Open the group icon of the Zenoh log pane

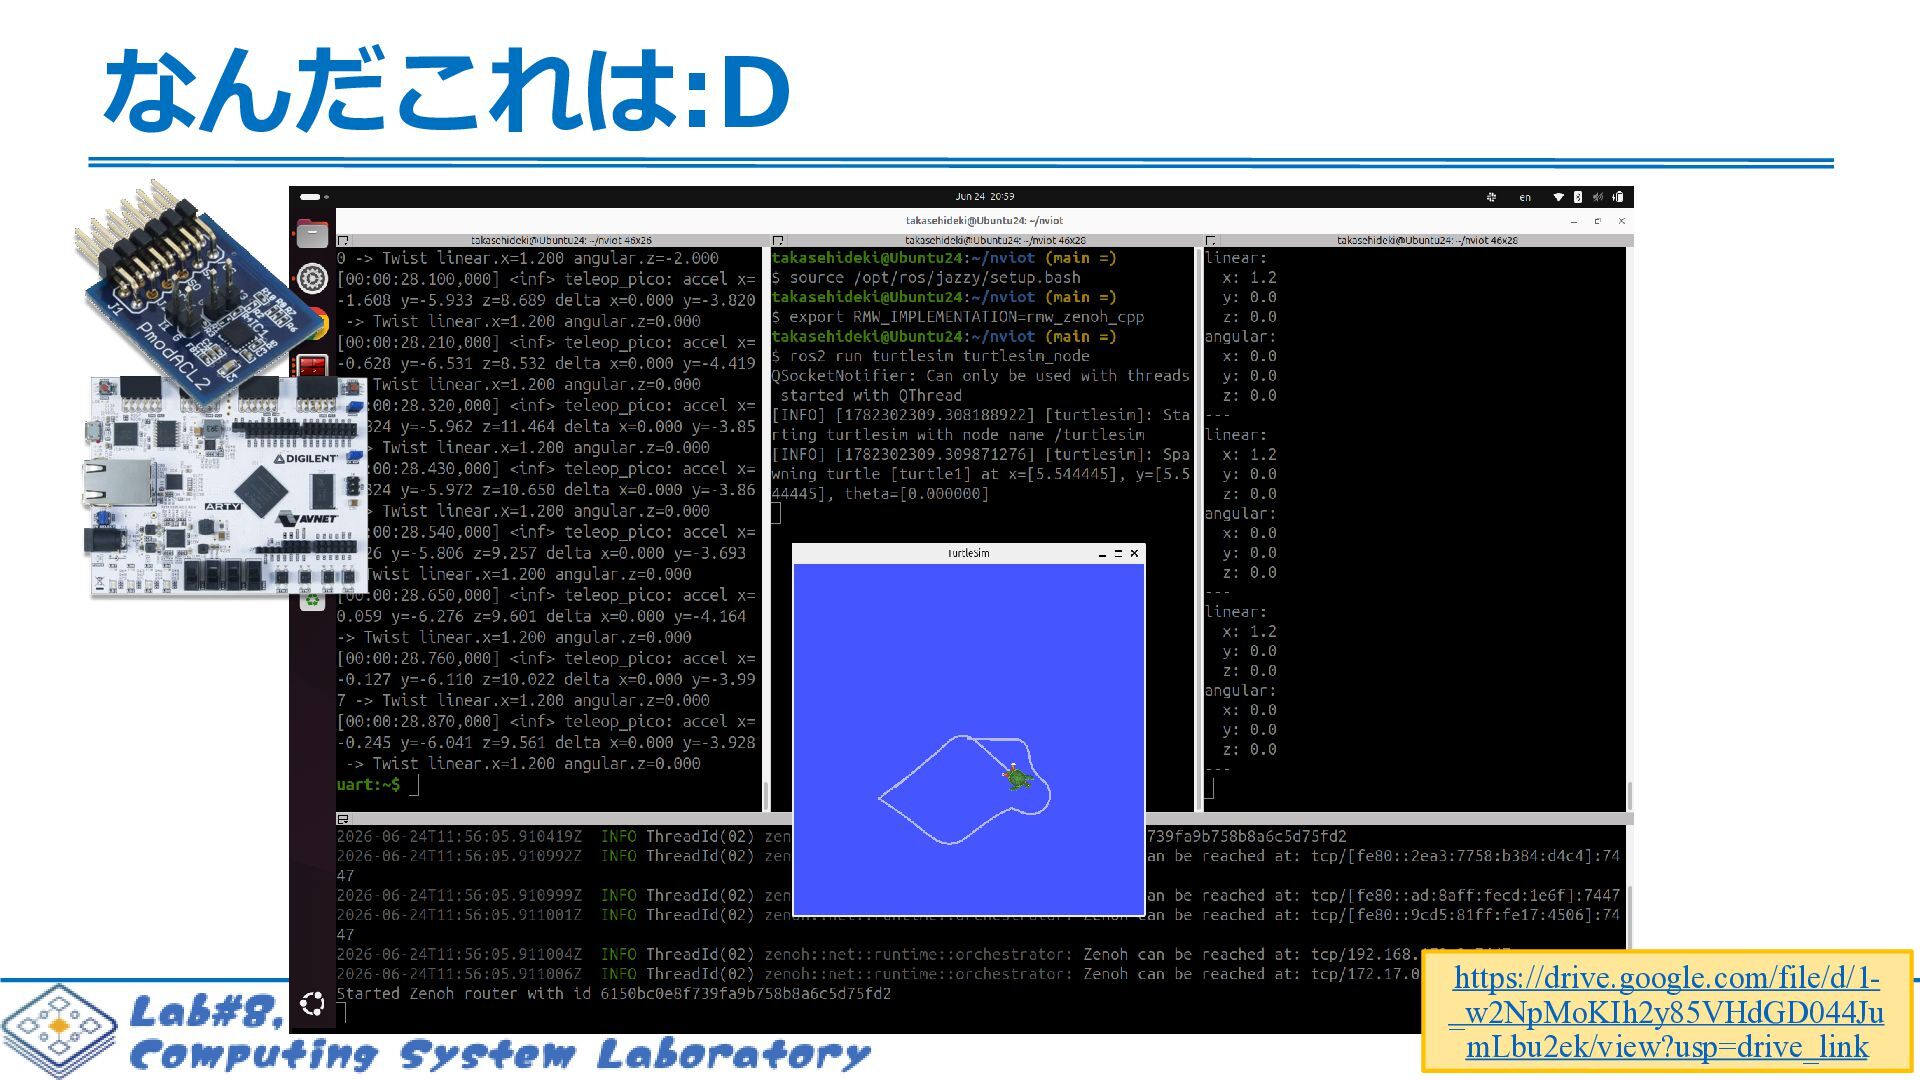click(x=343, y=819)
